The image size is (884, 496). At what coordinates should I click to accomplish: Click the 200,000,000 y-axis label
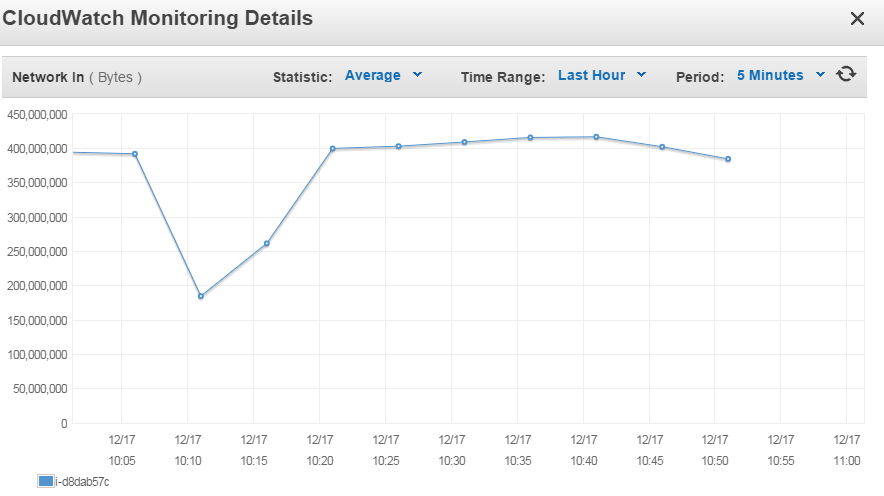pos(37,286)
